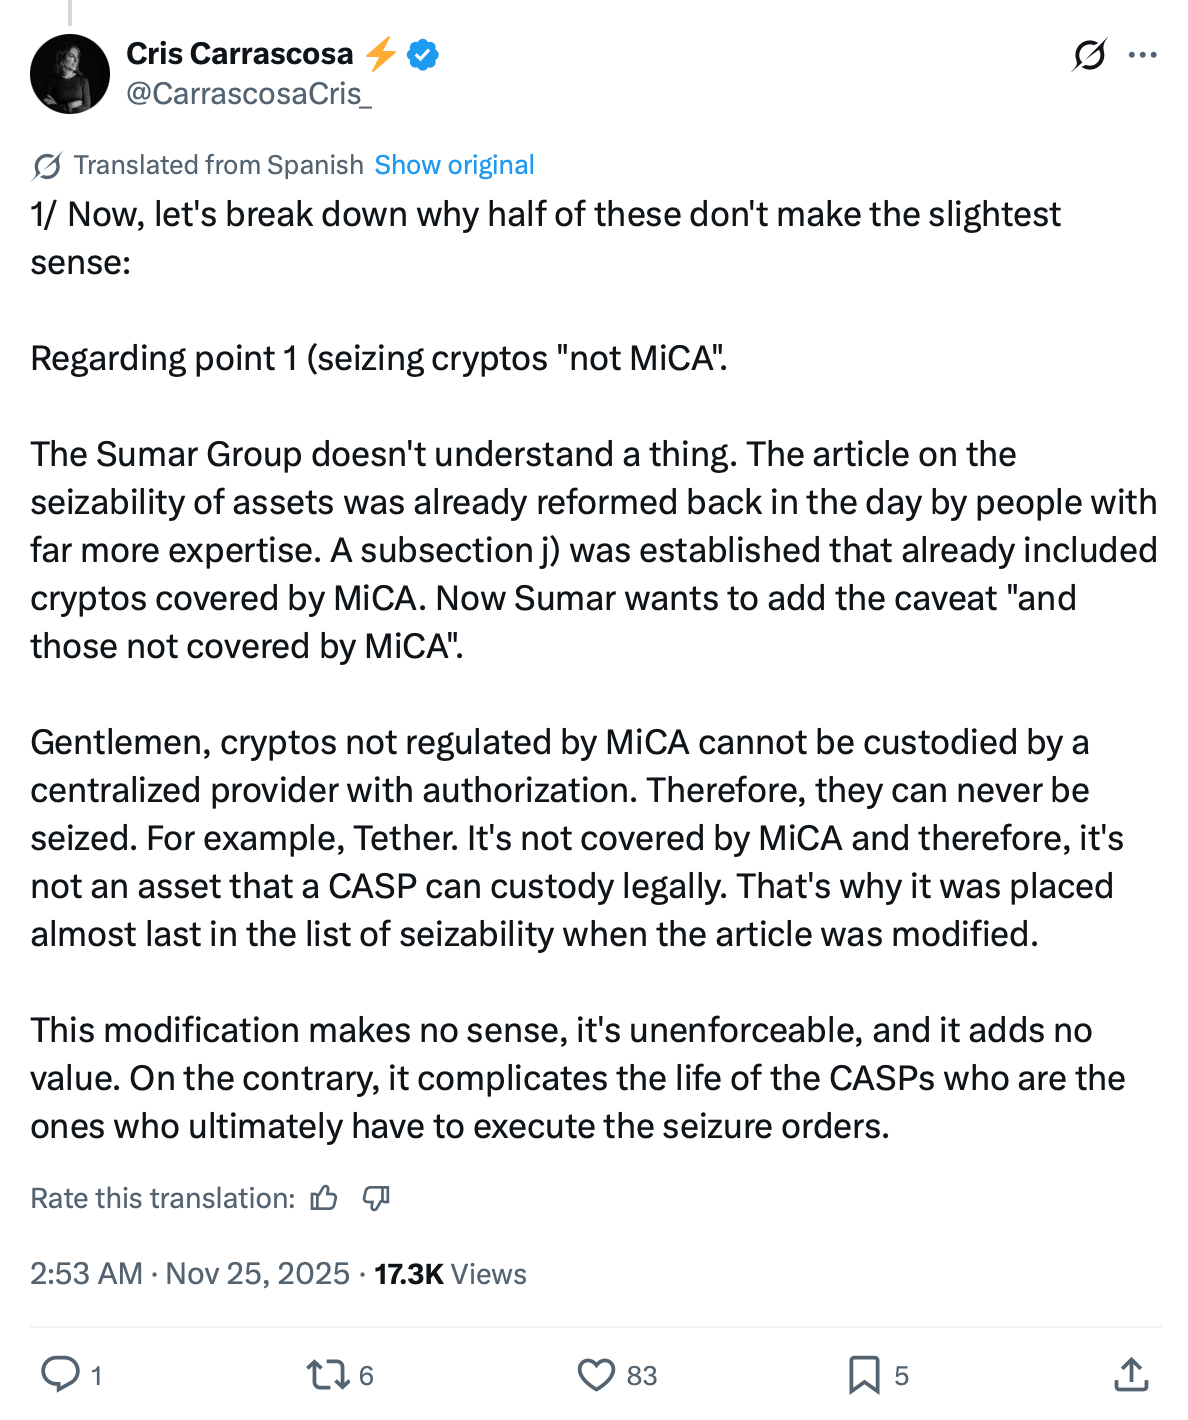
Task: Click the @CarrascosaCris_ handle
Action: (x=249, y=94)
